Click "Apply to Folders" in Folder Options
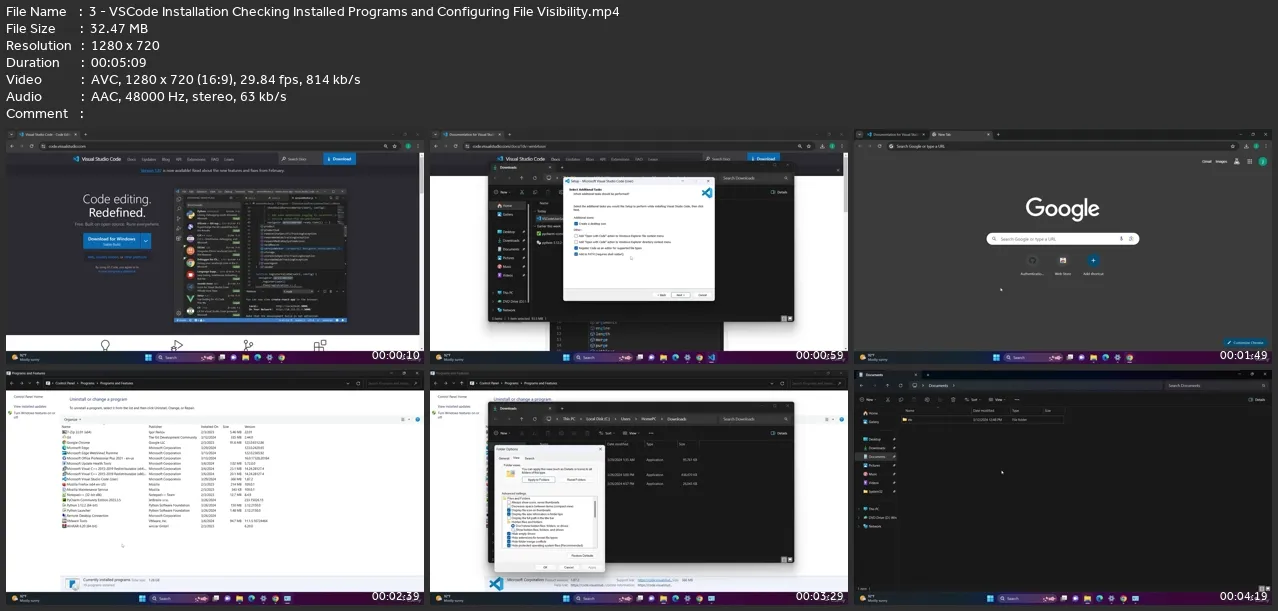The width and height of the screenshot is (1278, 611). coord(540,480)
